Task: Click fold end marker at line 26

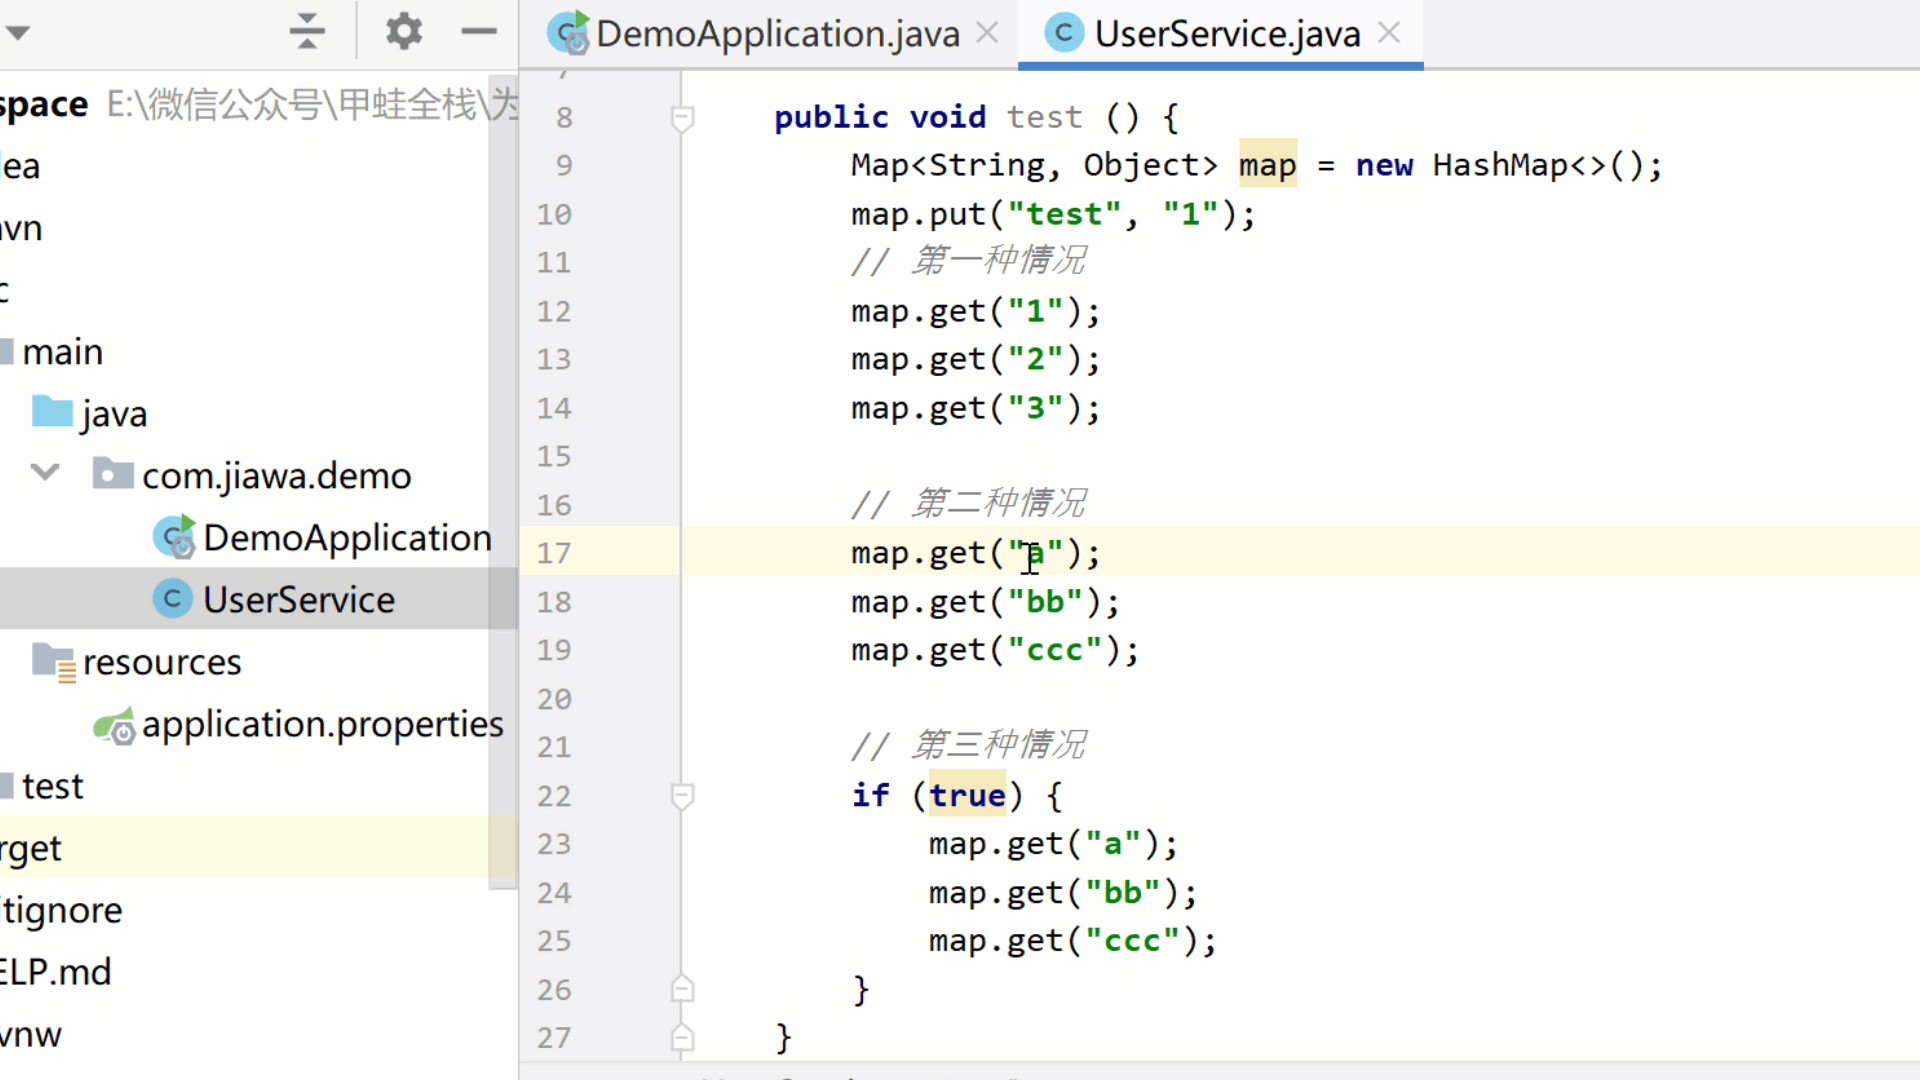Action: coord(682,989)
